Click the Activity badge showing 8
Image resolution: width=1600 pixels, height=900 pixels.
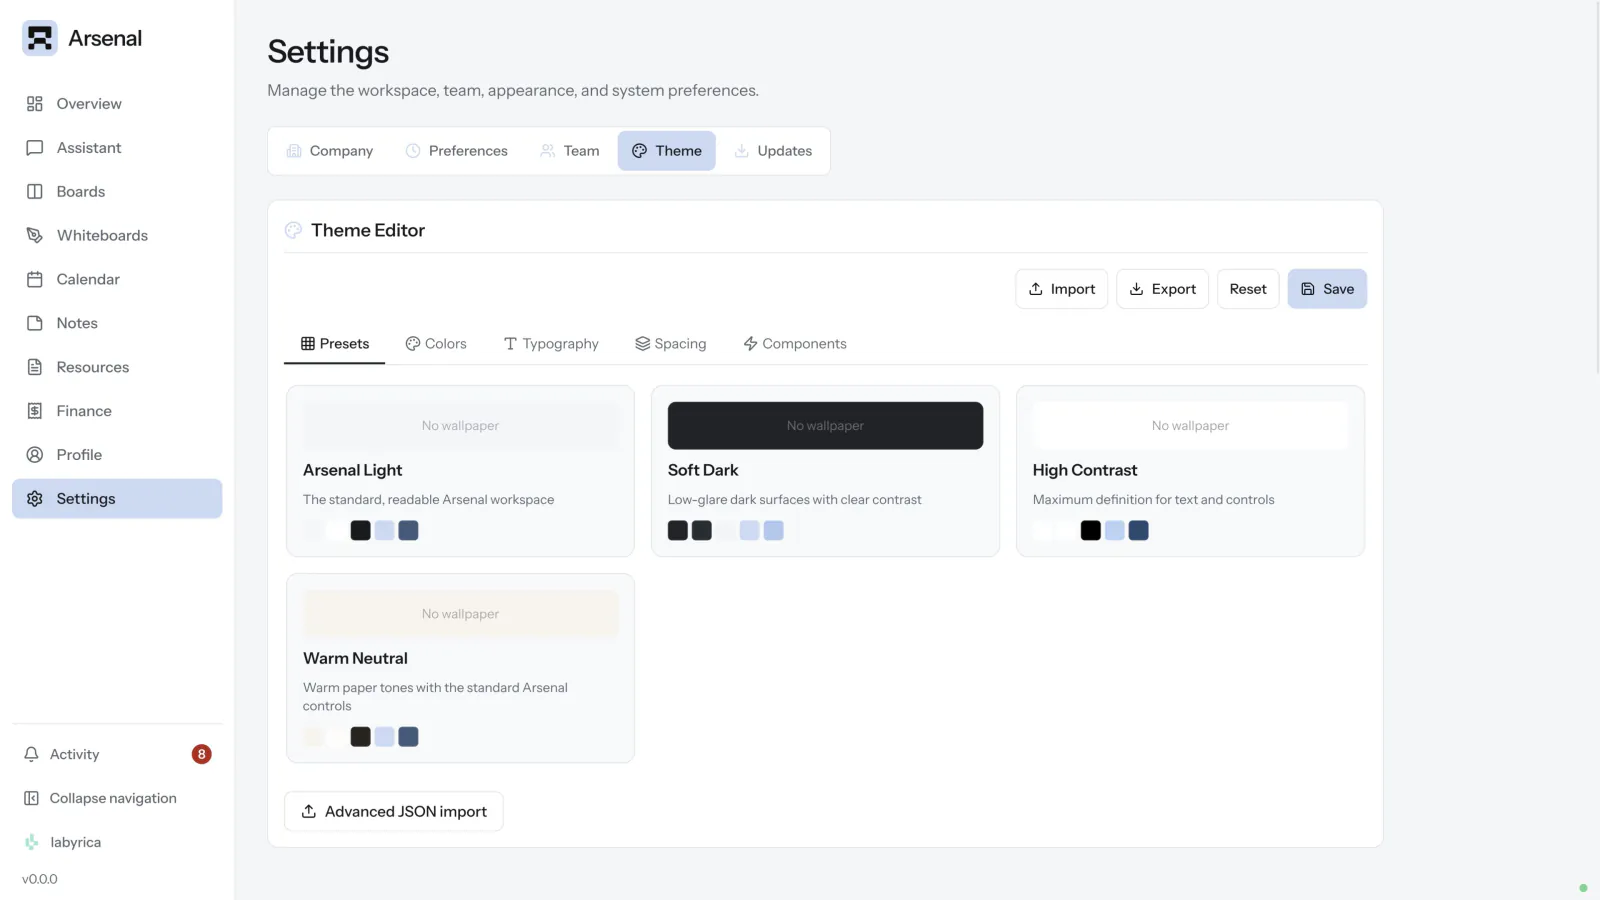(x=201, y=754)
